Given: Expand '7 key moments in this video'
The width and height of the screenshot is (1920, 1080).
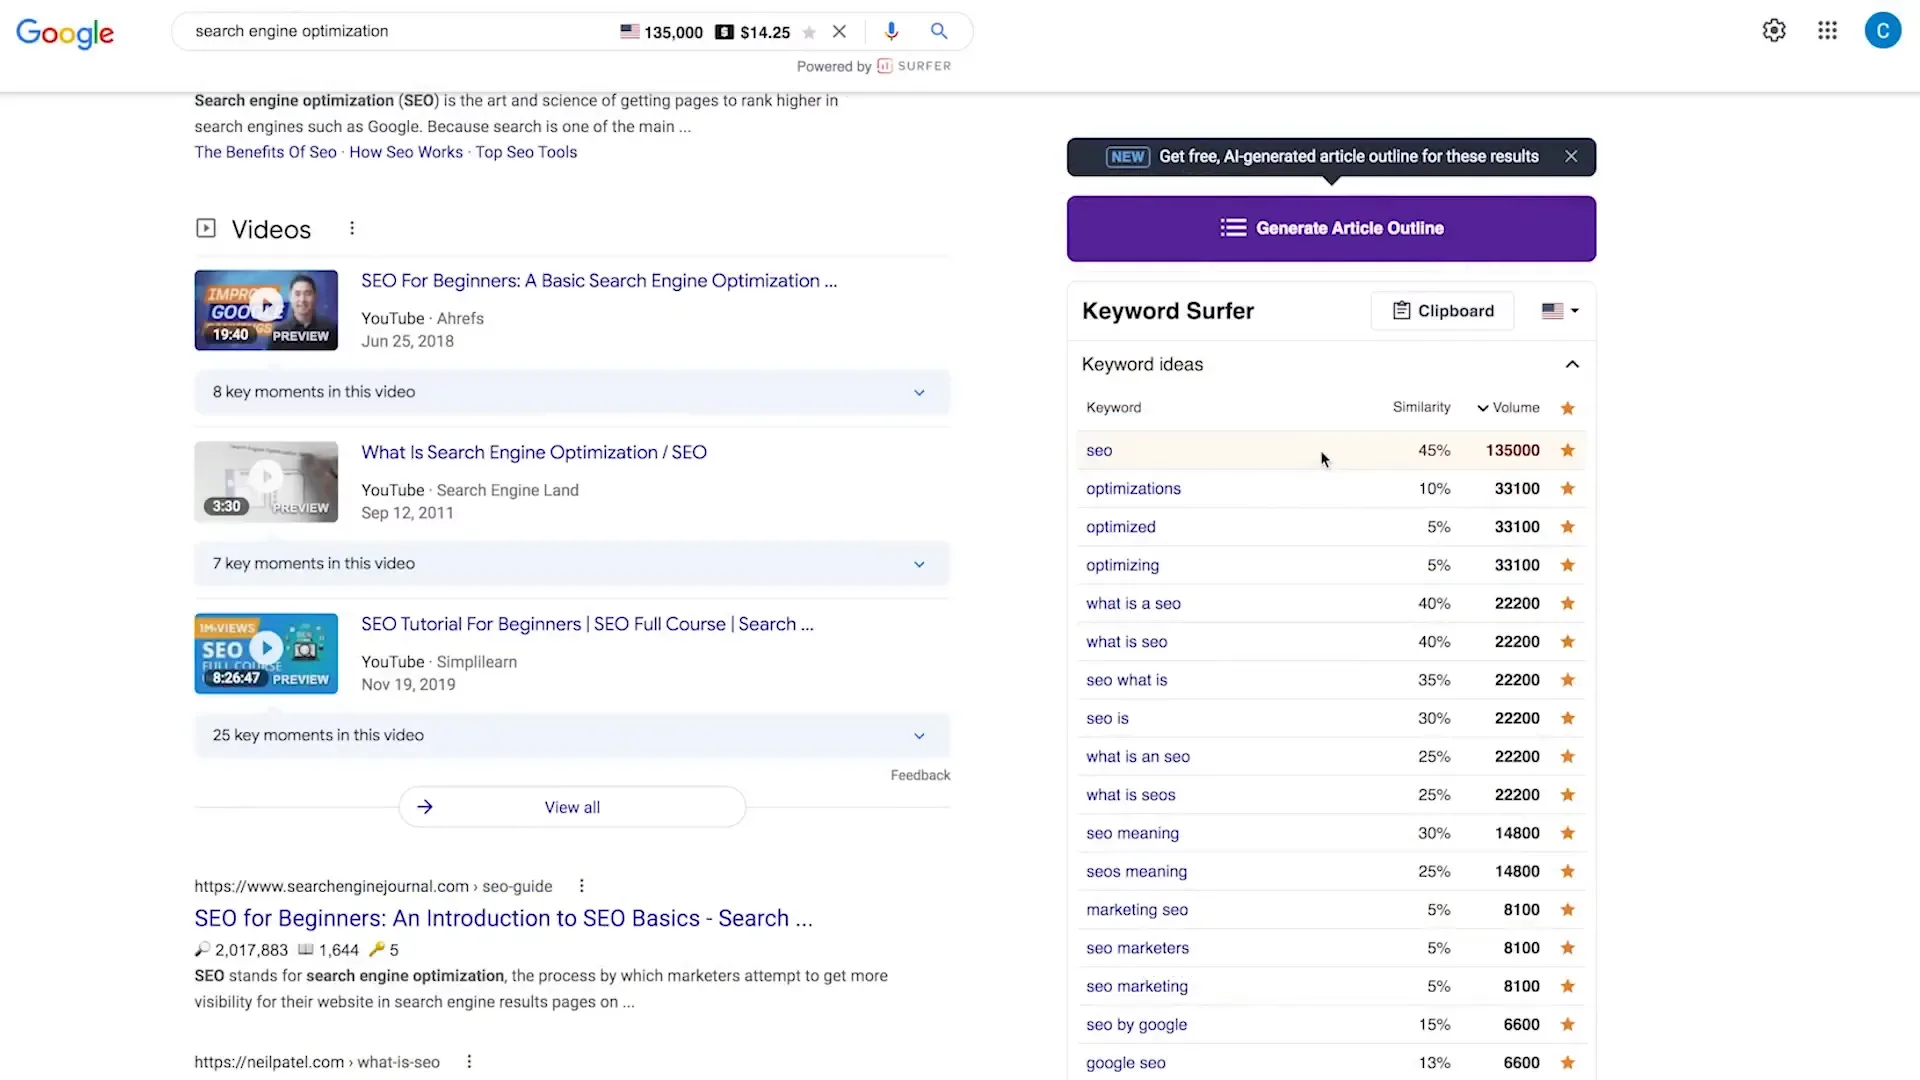Looking at the screenshot, I should click(572, 564).
